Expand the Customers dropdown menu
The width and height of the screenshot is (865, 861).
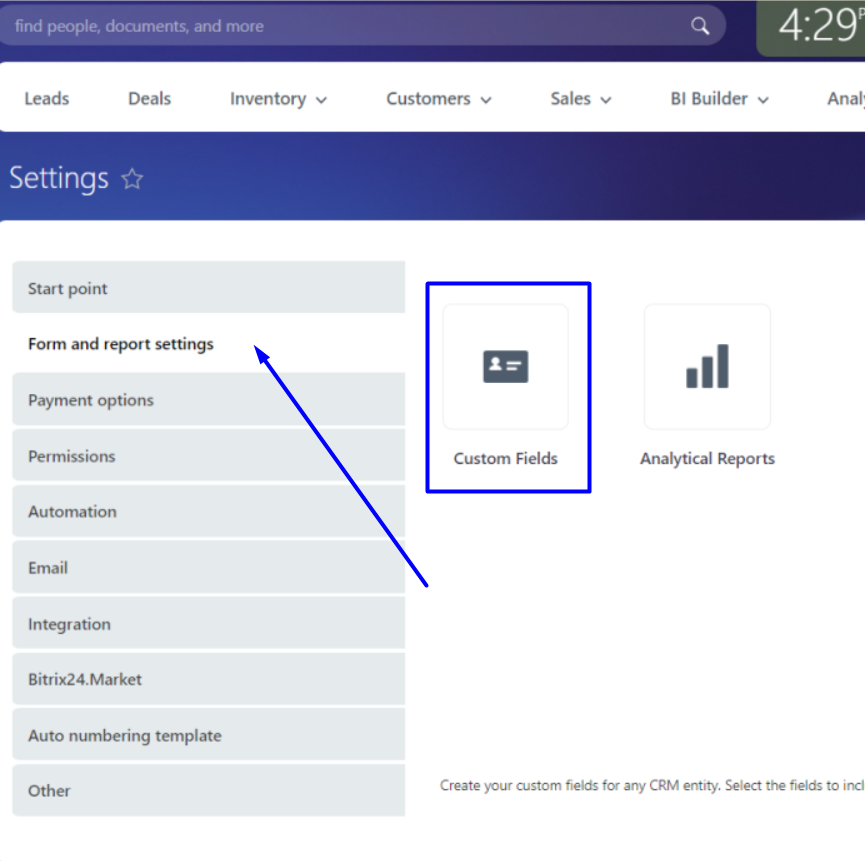pyautogui.click(x=439, y=99)
